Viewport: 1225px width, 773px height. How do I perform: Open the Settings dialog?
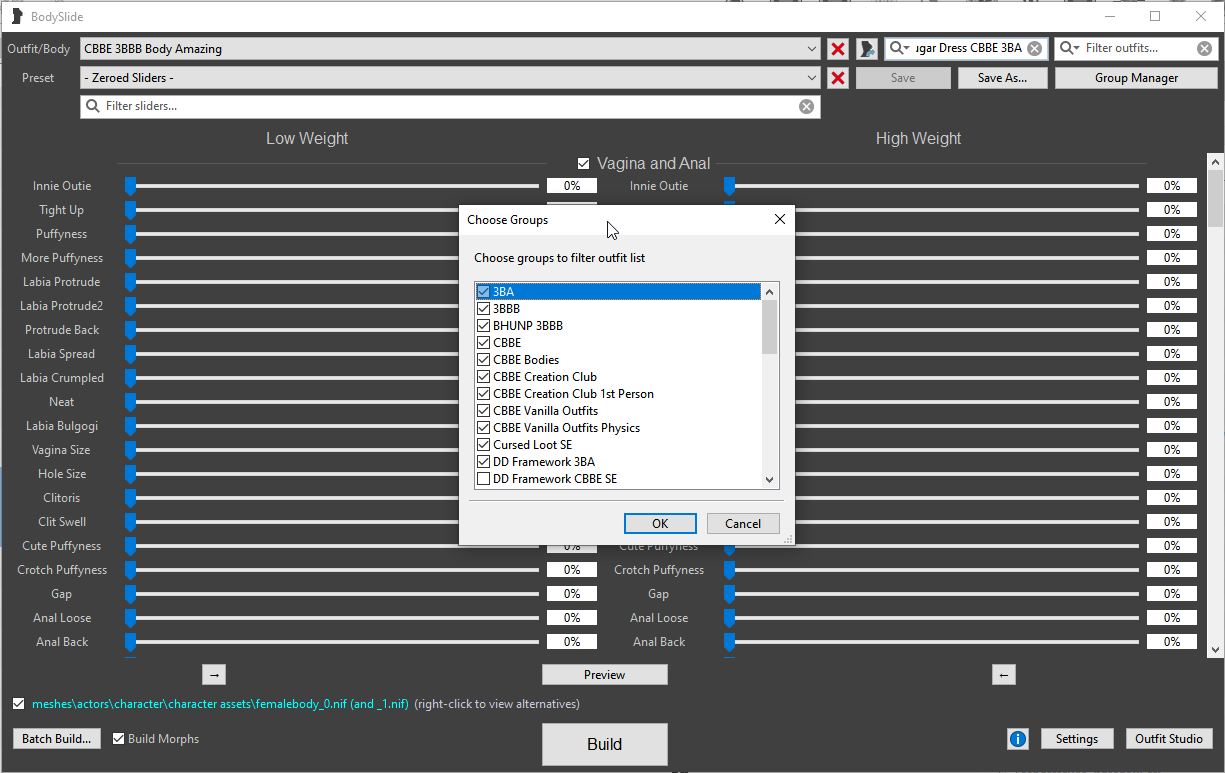point(1077,739)
